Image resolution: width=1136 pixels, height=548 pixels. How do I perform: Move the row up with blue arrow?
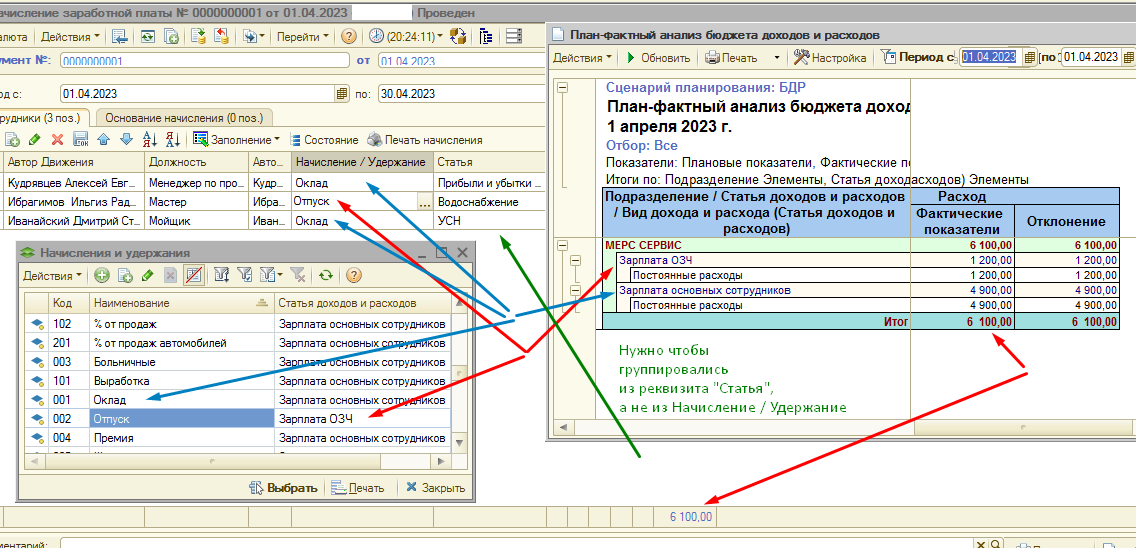pos(104,140)
